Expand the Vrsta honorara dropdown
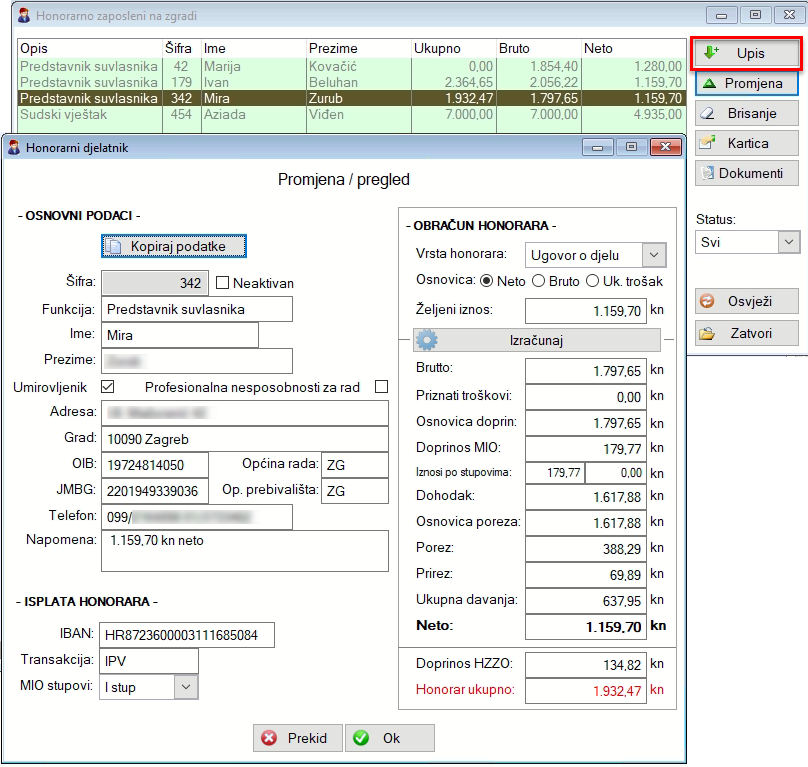Screen dimensions: 808x767 click(x=653, y=255)
